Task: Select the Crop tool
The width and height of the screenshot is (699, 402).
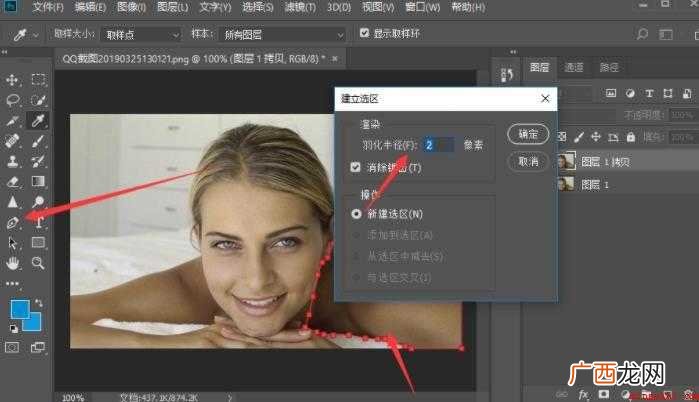Action: [x=12, y=120]
